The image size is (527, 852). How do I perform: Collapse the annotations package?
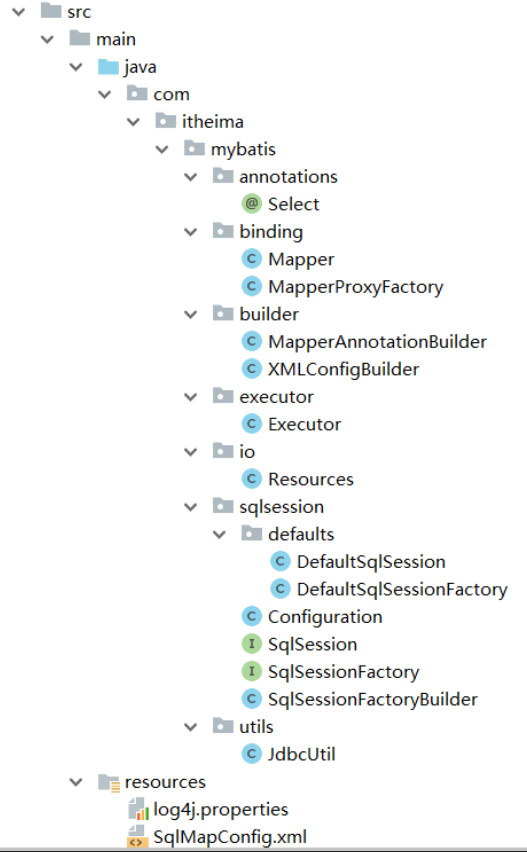(x=191, y=177)
